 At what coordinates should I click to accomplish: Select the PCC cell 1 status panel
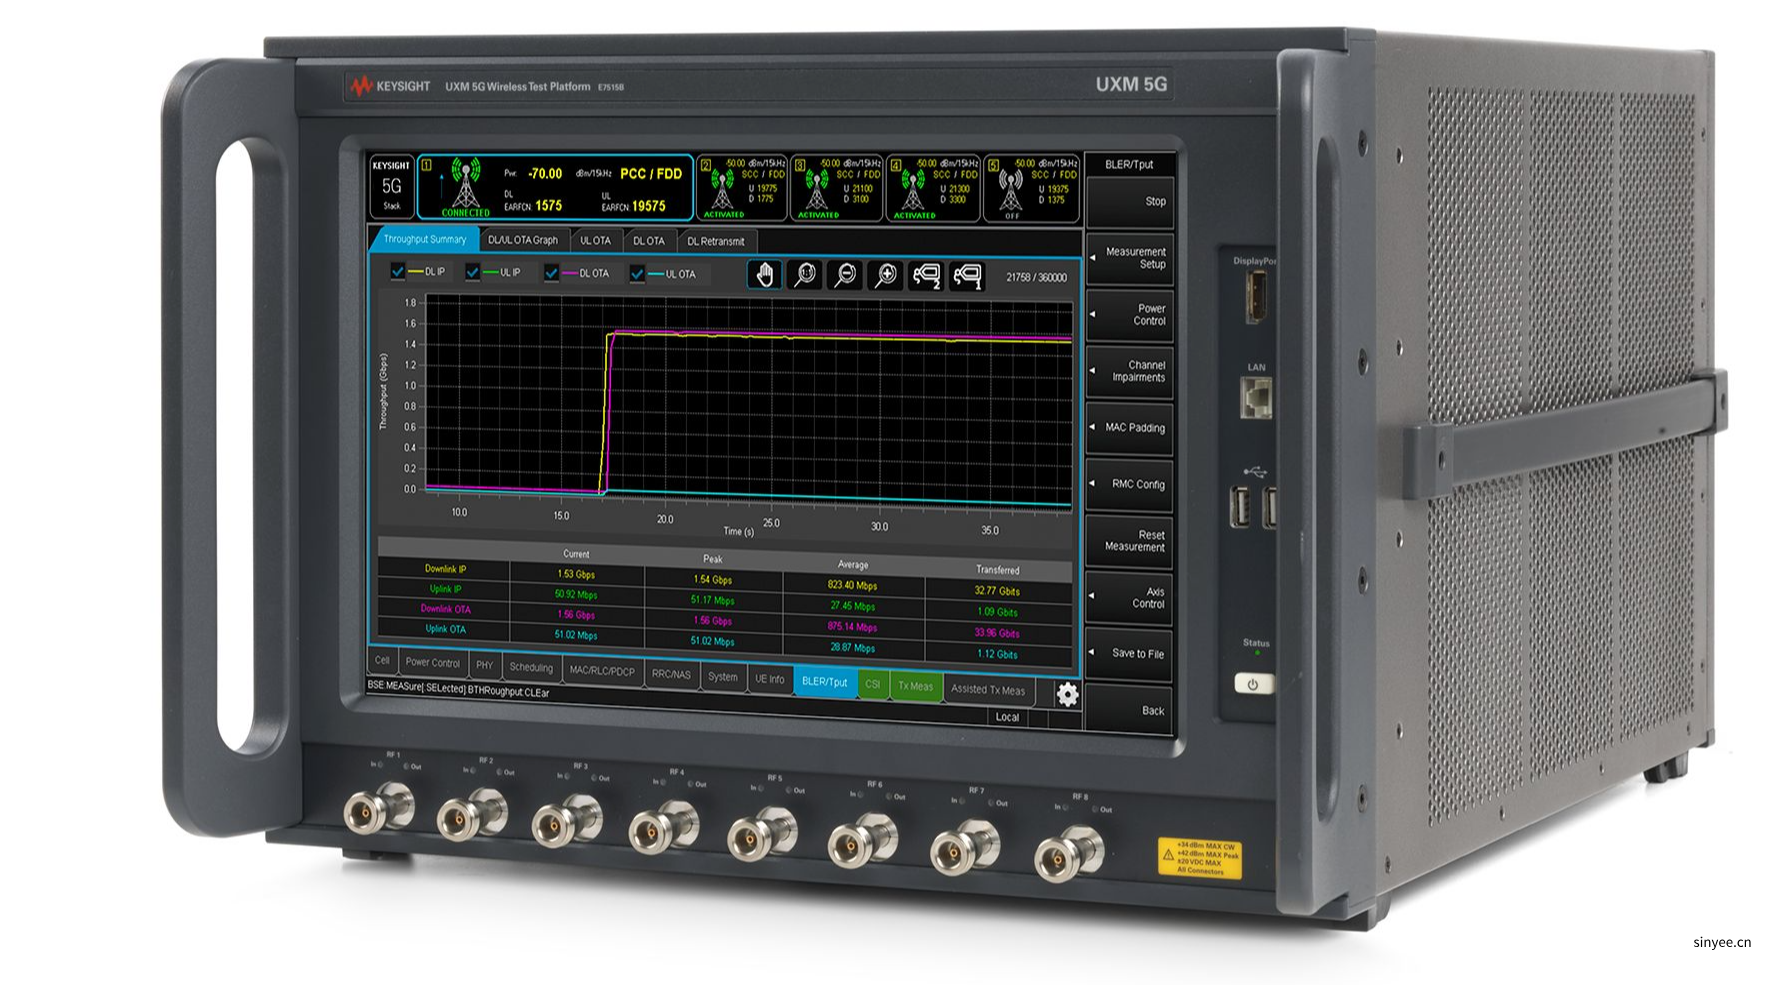(555, 187)
